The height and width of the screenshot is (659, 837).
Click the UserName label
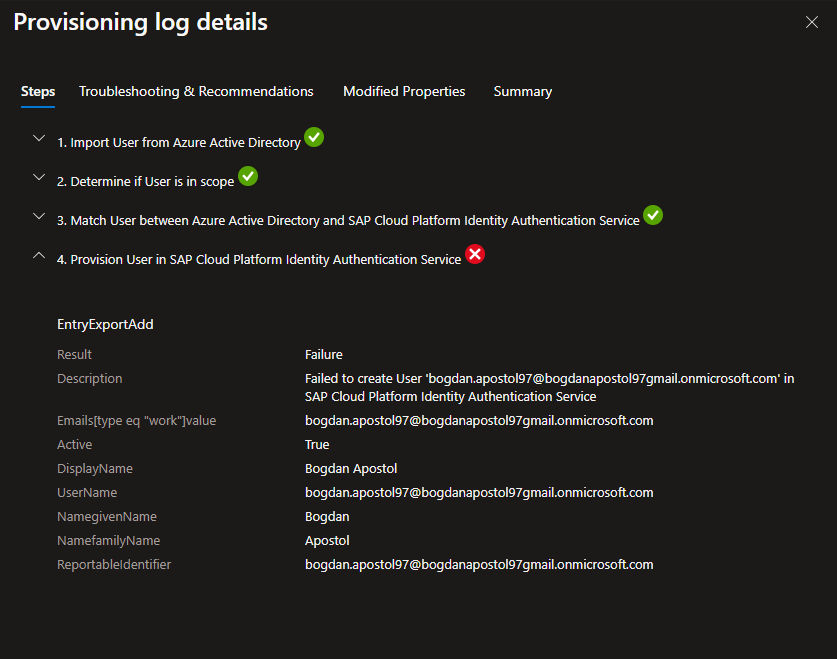87,493
